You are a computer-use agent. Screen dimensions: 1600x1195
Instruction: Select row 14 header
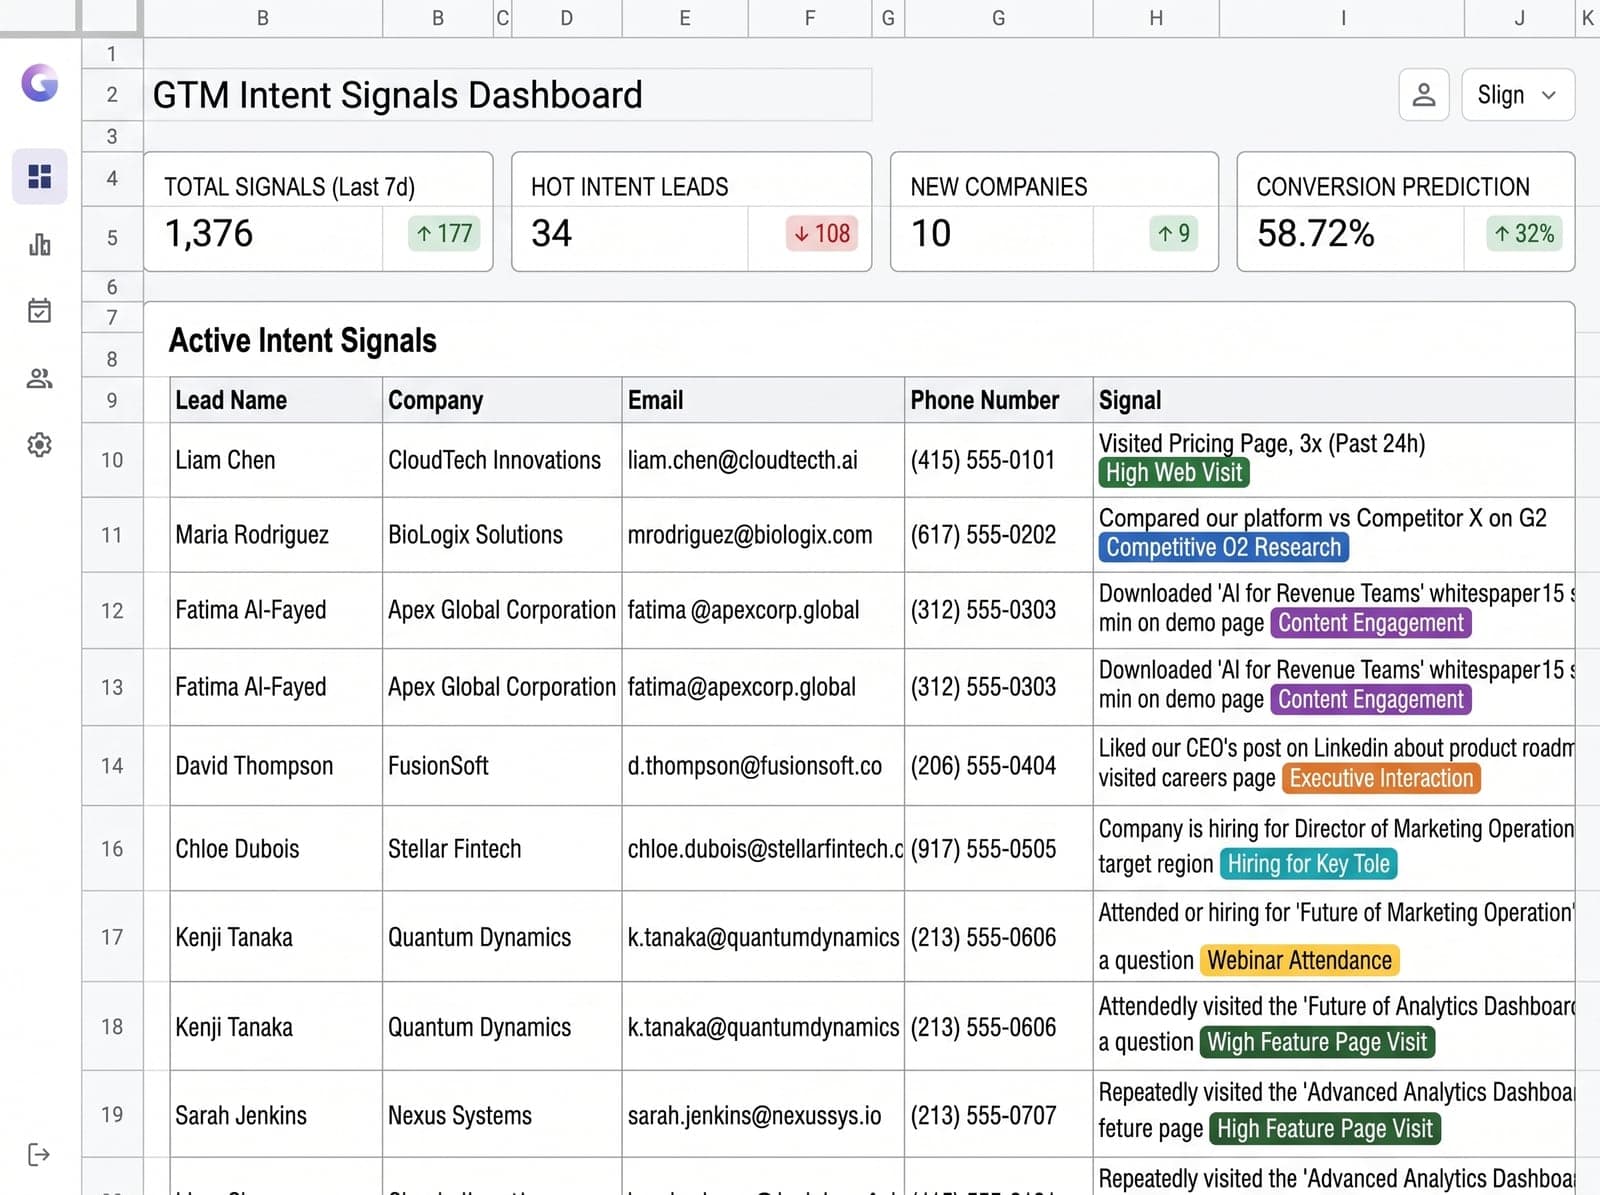[112, 766]
